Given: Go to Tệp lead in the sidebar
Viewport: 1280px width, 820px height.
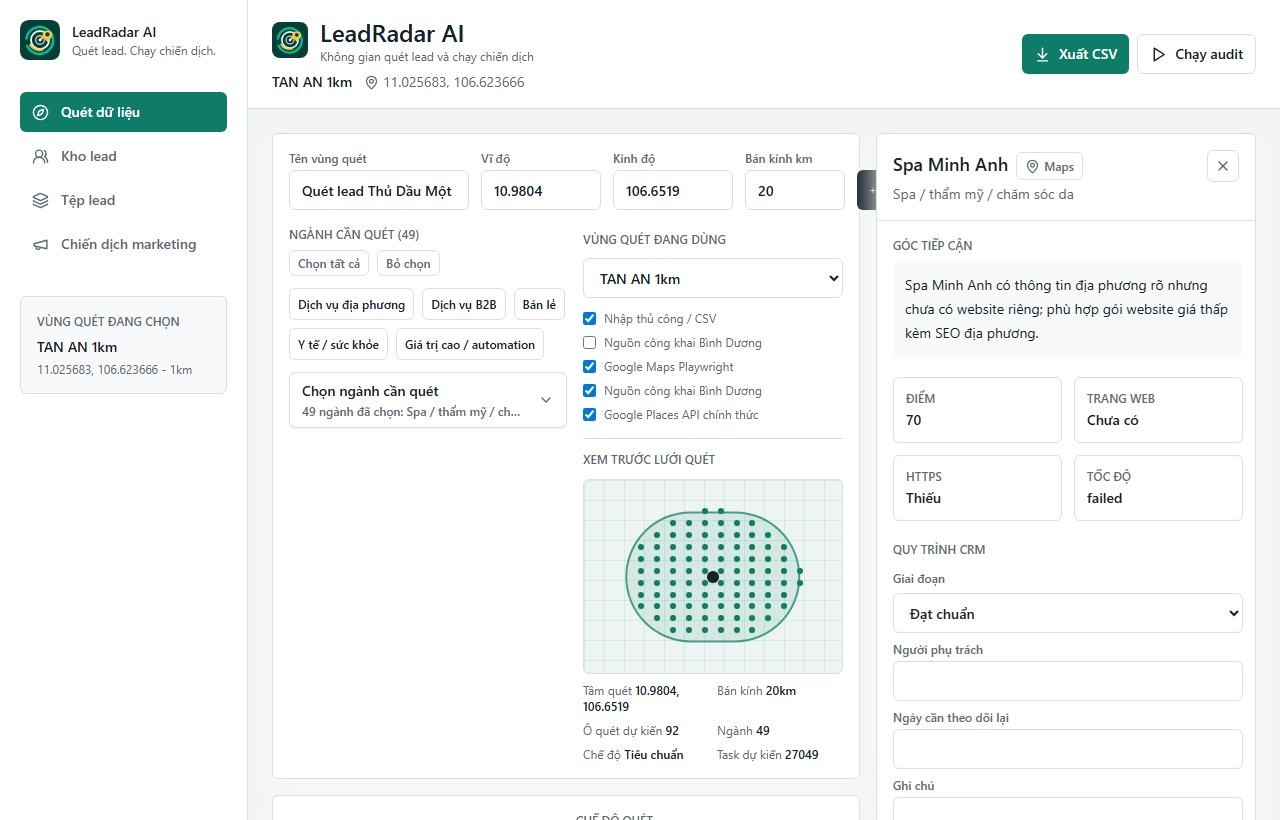Looking at the screenshot, I should pos(123,200).
